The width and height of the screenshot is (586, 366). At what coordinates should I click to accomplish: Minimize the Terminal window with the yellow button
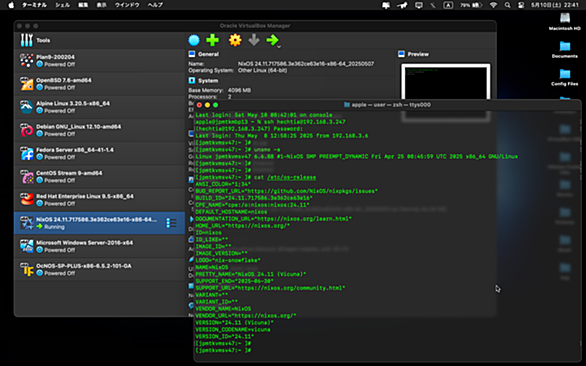pyautogui.click(x=207, y=105)
